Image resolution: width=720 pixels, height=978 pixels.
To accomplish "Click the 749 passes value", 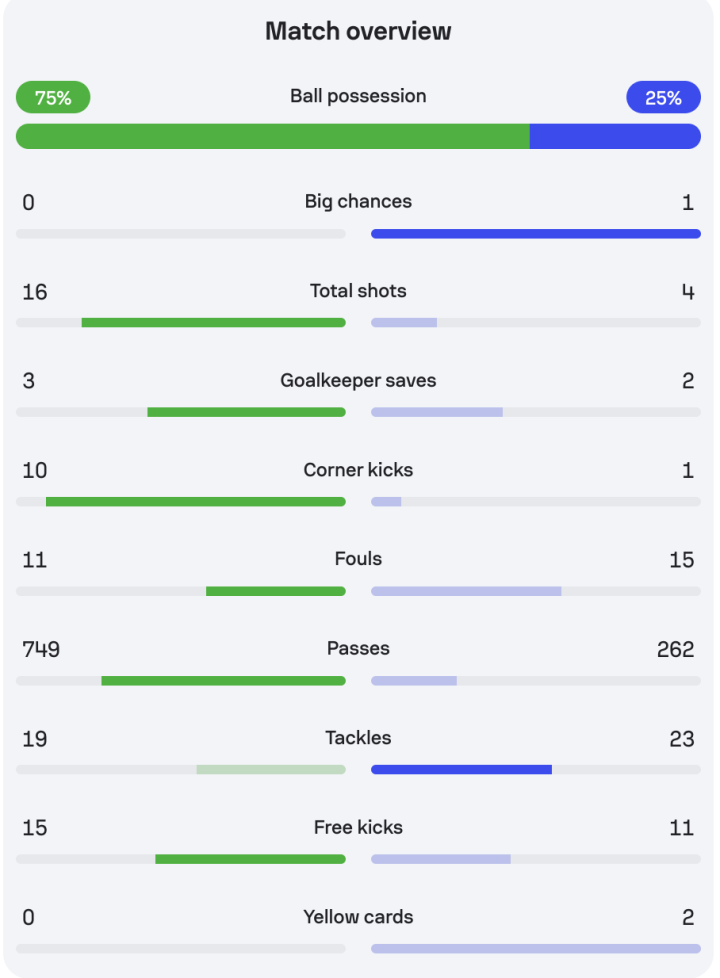I will [x=41, y=649].
